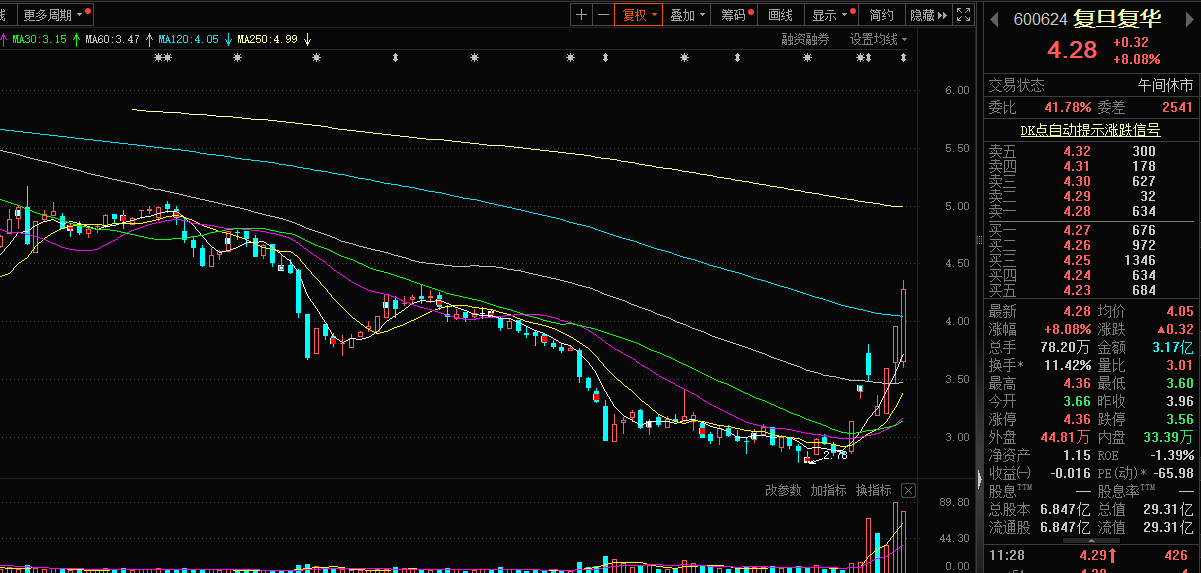Click the MA250:4.99 indicator label
1201x573 pixels.
pos(268,39)
